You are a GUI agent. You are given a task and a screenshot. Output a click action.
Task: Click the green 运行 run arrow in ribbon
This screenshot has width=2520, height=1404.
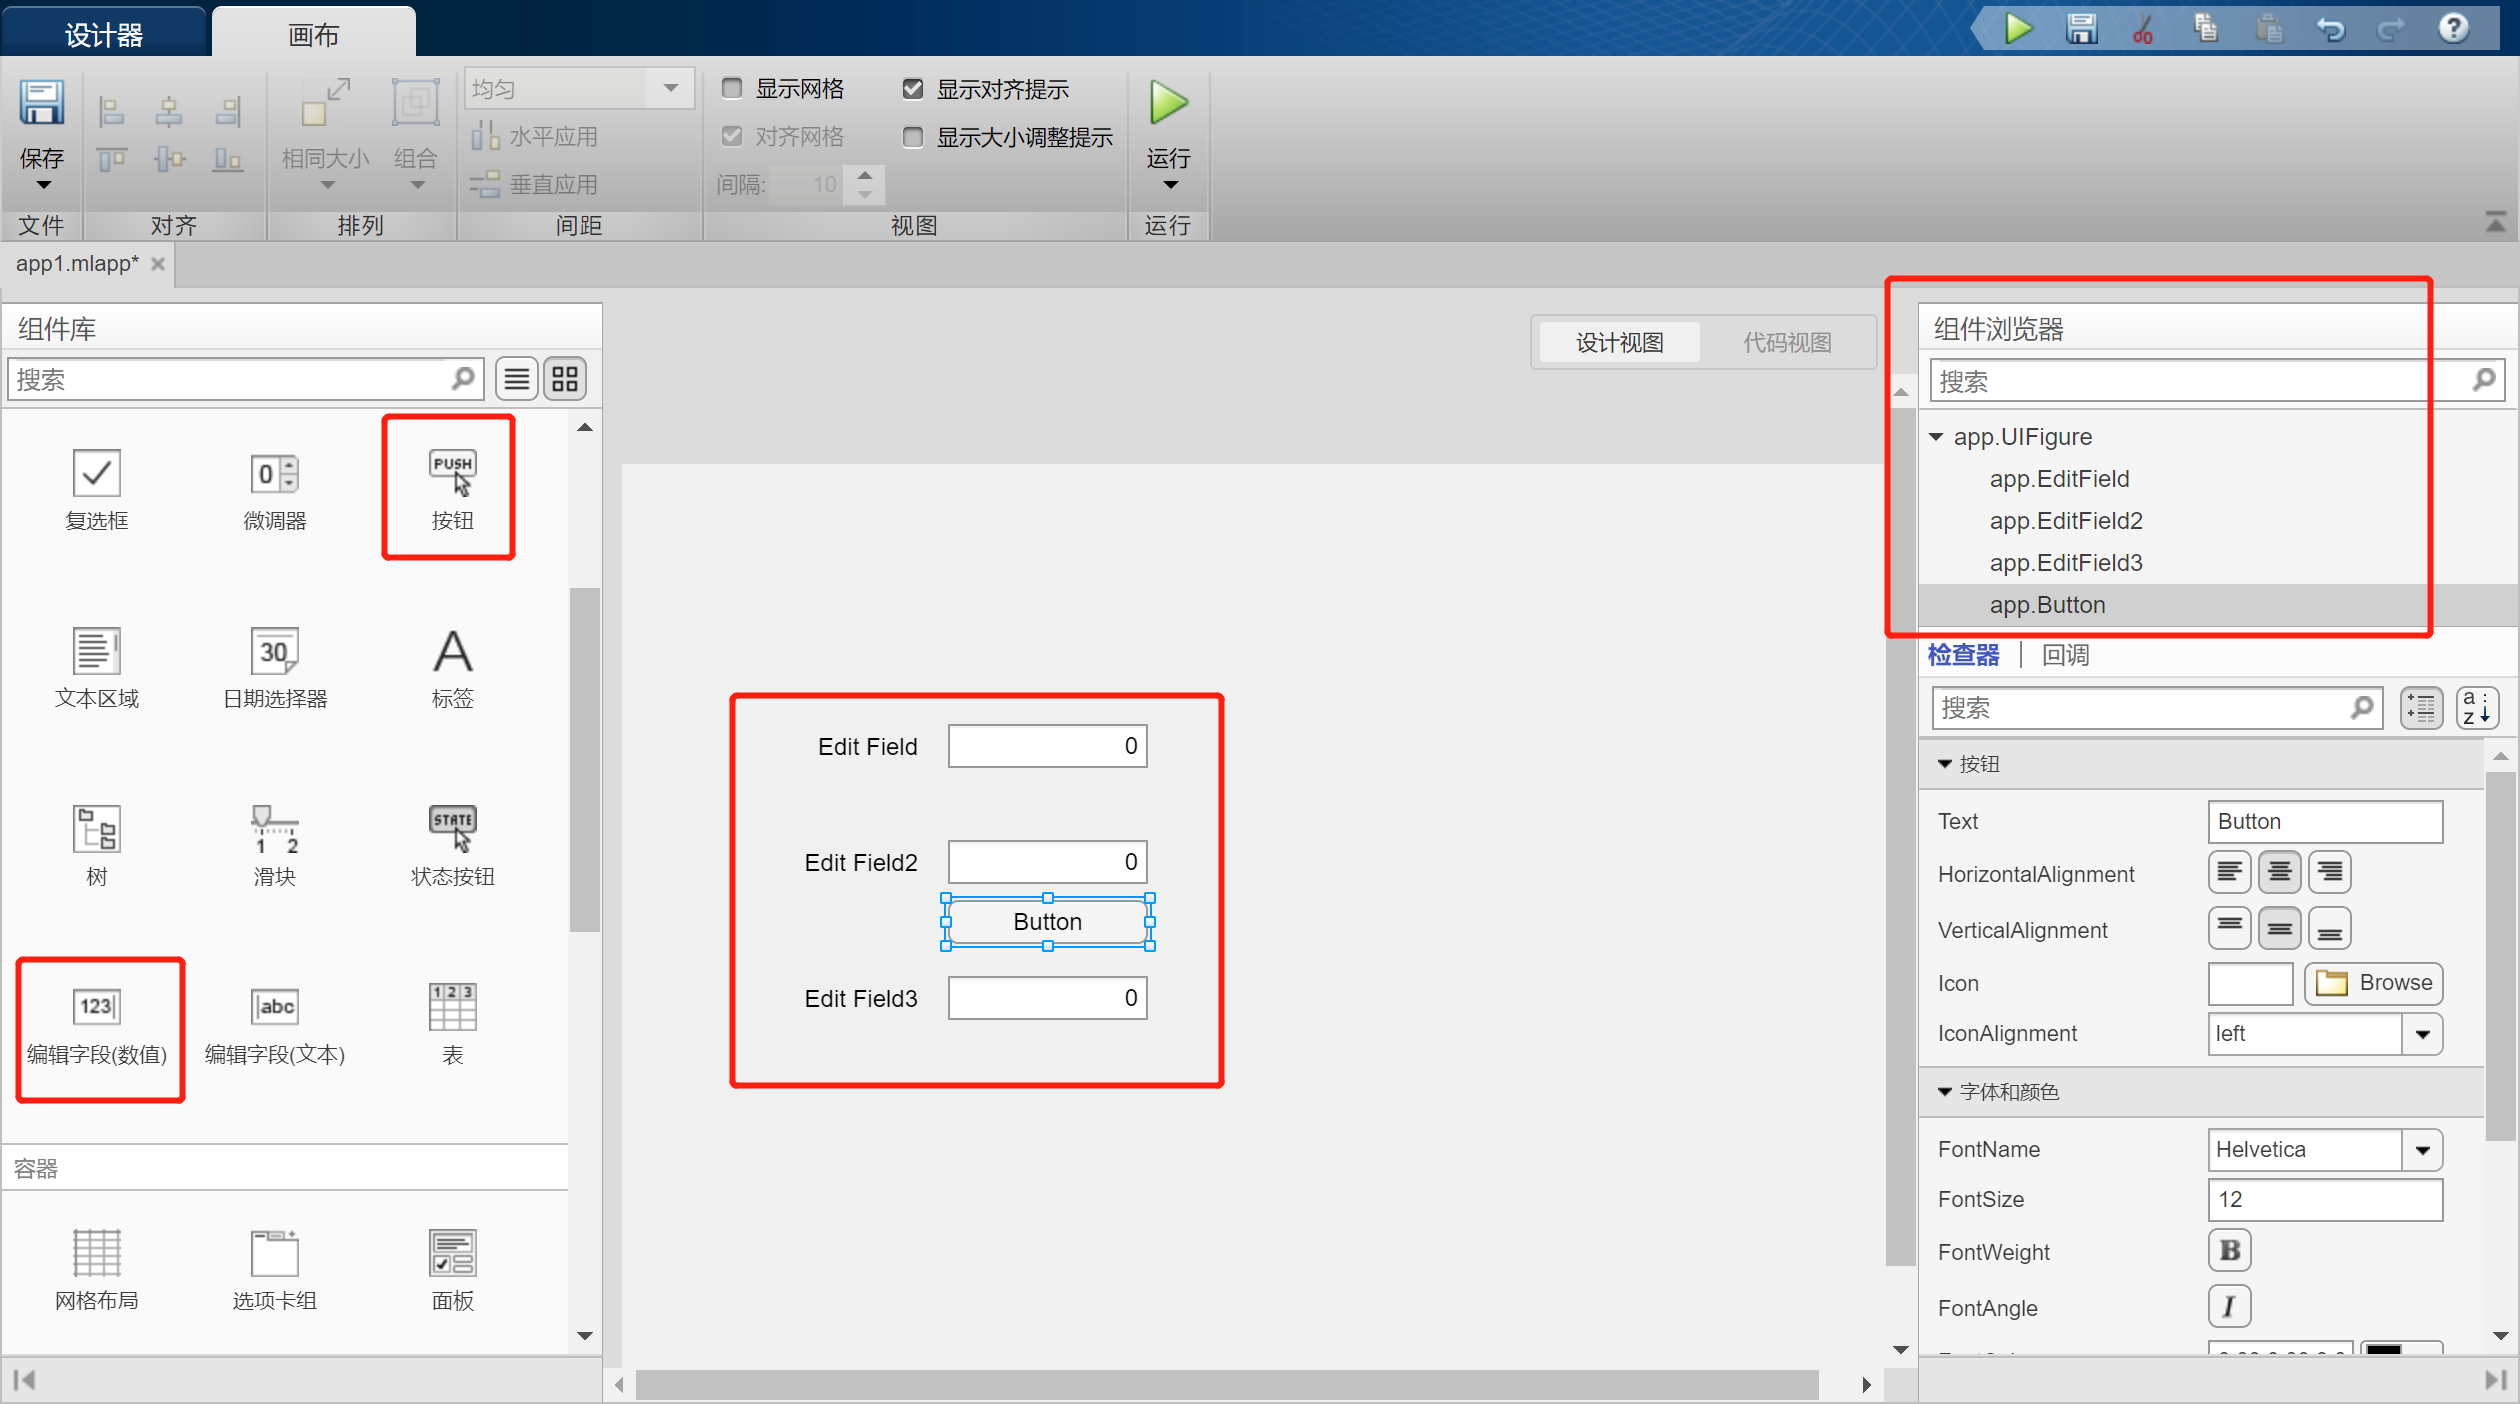1168,103
